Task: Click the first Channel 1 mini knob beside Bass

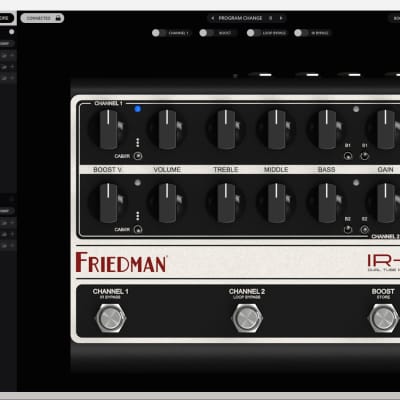Action: point(348,156)
